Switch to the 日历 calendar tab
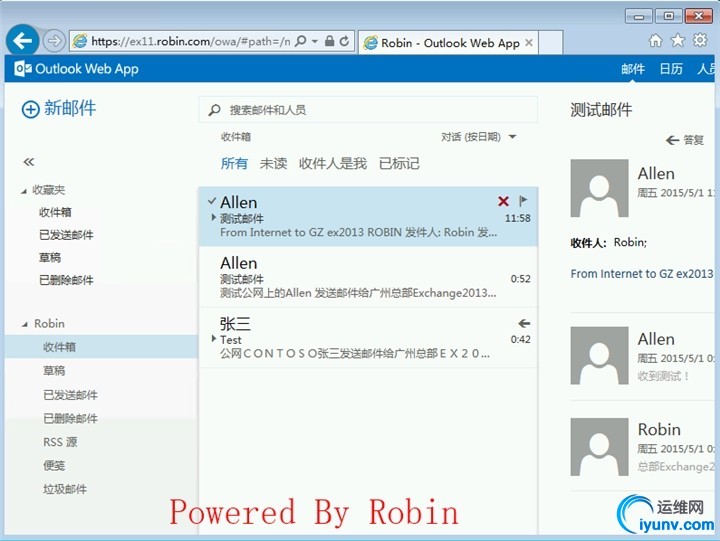 (x=671, y=69)
